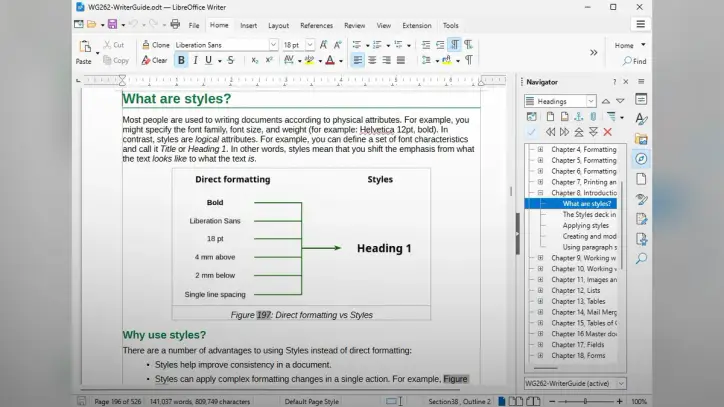Screen dimensions: 724x407
Task: Click the Paste clipboard icon
Action: pos(85,47)
